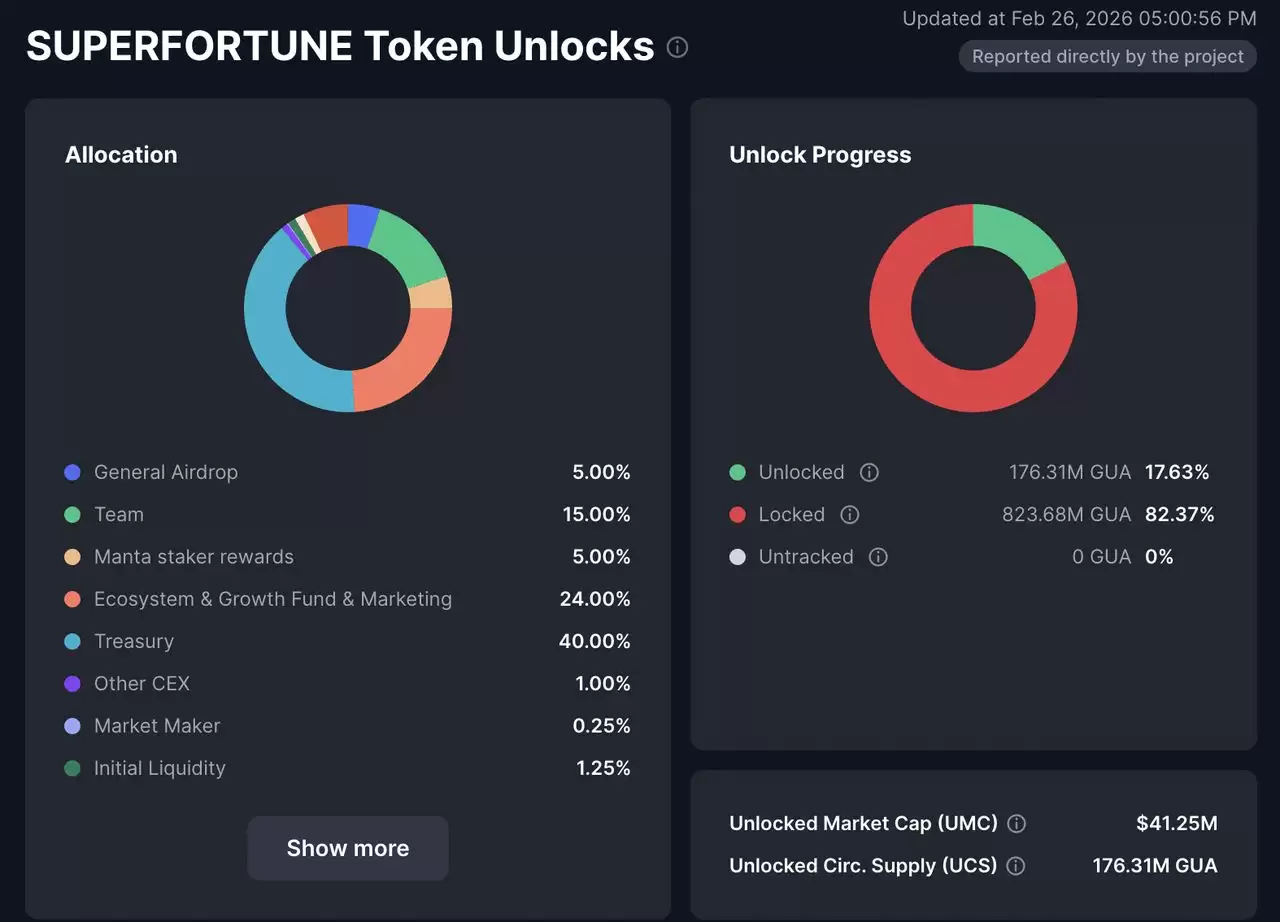Viewport: 1280px width, 922px height.
Task: Open the Untracked info tooltip
Action: (877, 557)
